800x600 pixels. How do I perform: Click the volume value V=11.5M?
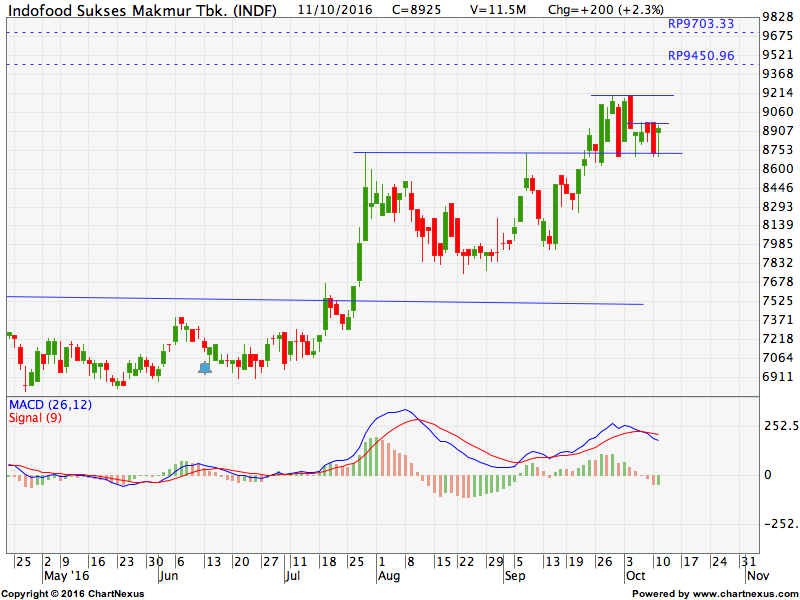click(498, 9)
